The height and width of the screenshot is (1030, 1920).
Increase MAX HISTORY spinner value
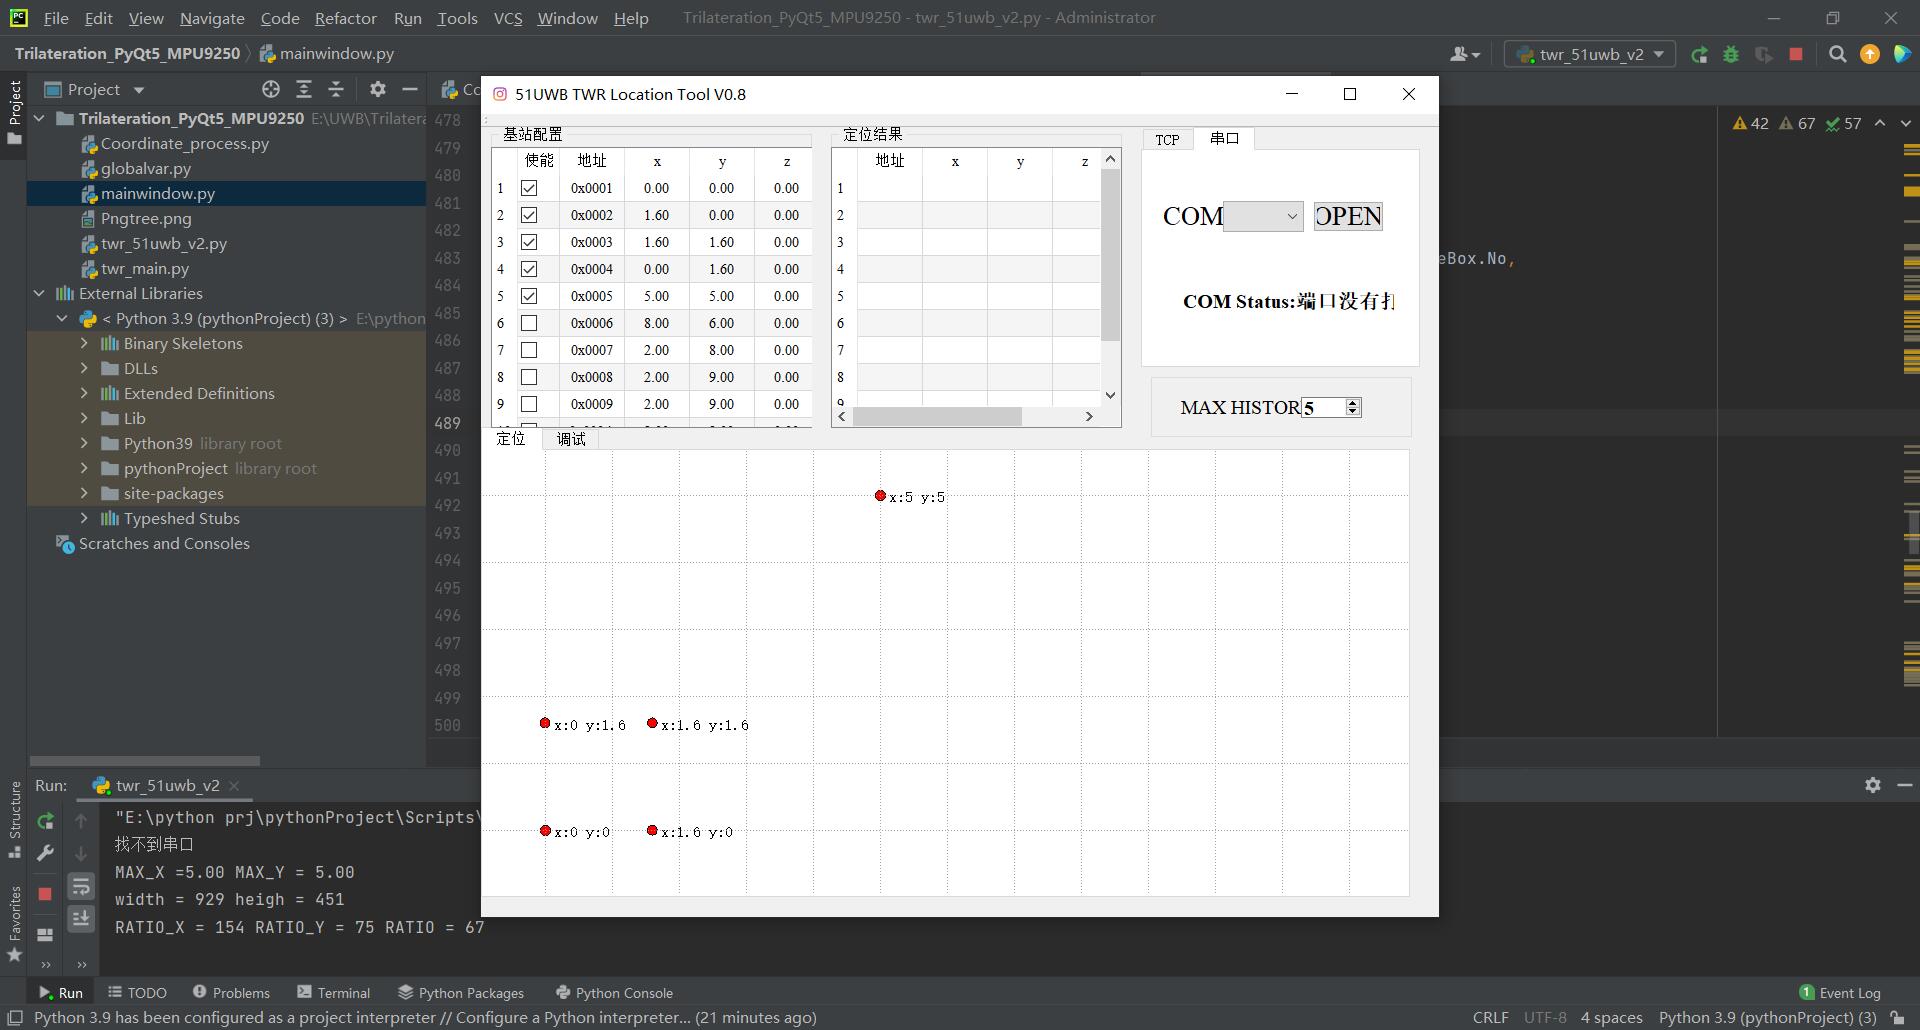[1353, 403]
